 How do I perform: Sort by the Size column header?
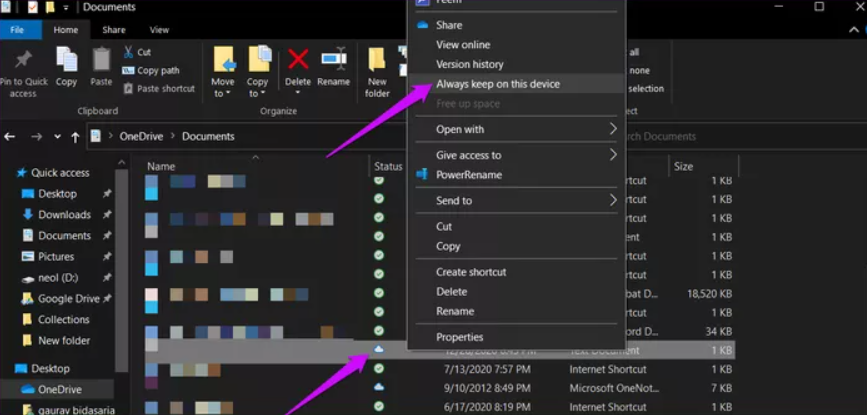pos(683,166)
